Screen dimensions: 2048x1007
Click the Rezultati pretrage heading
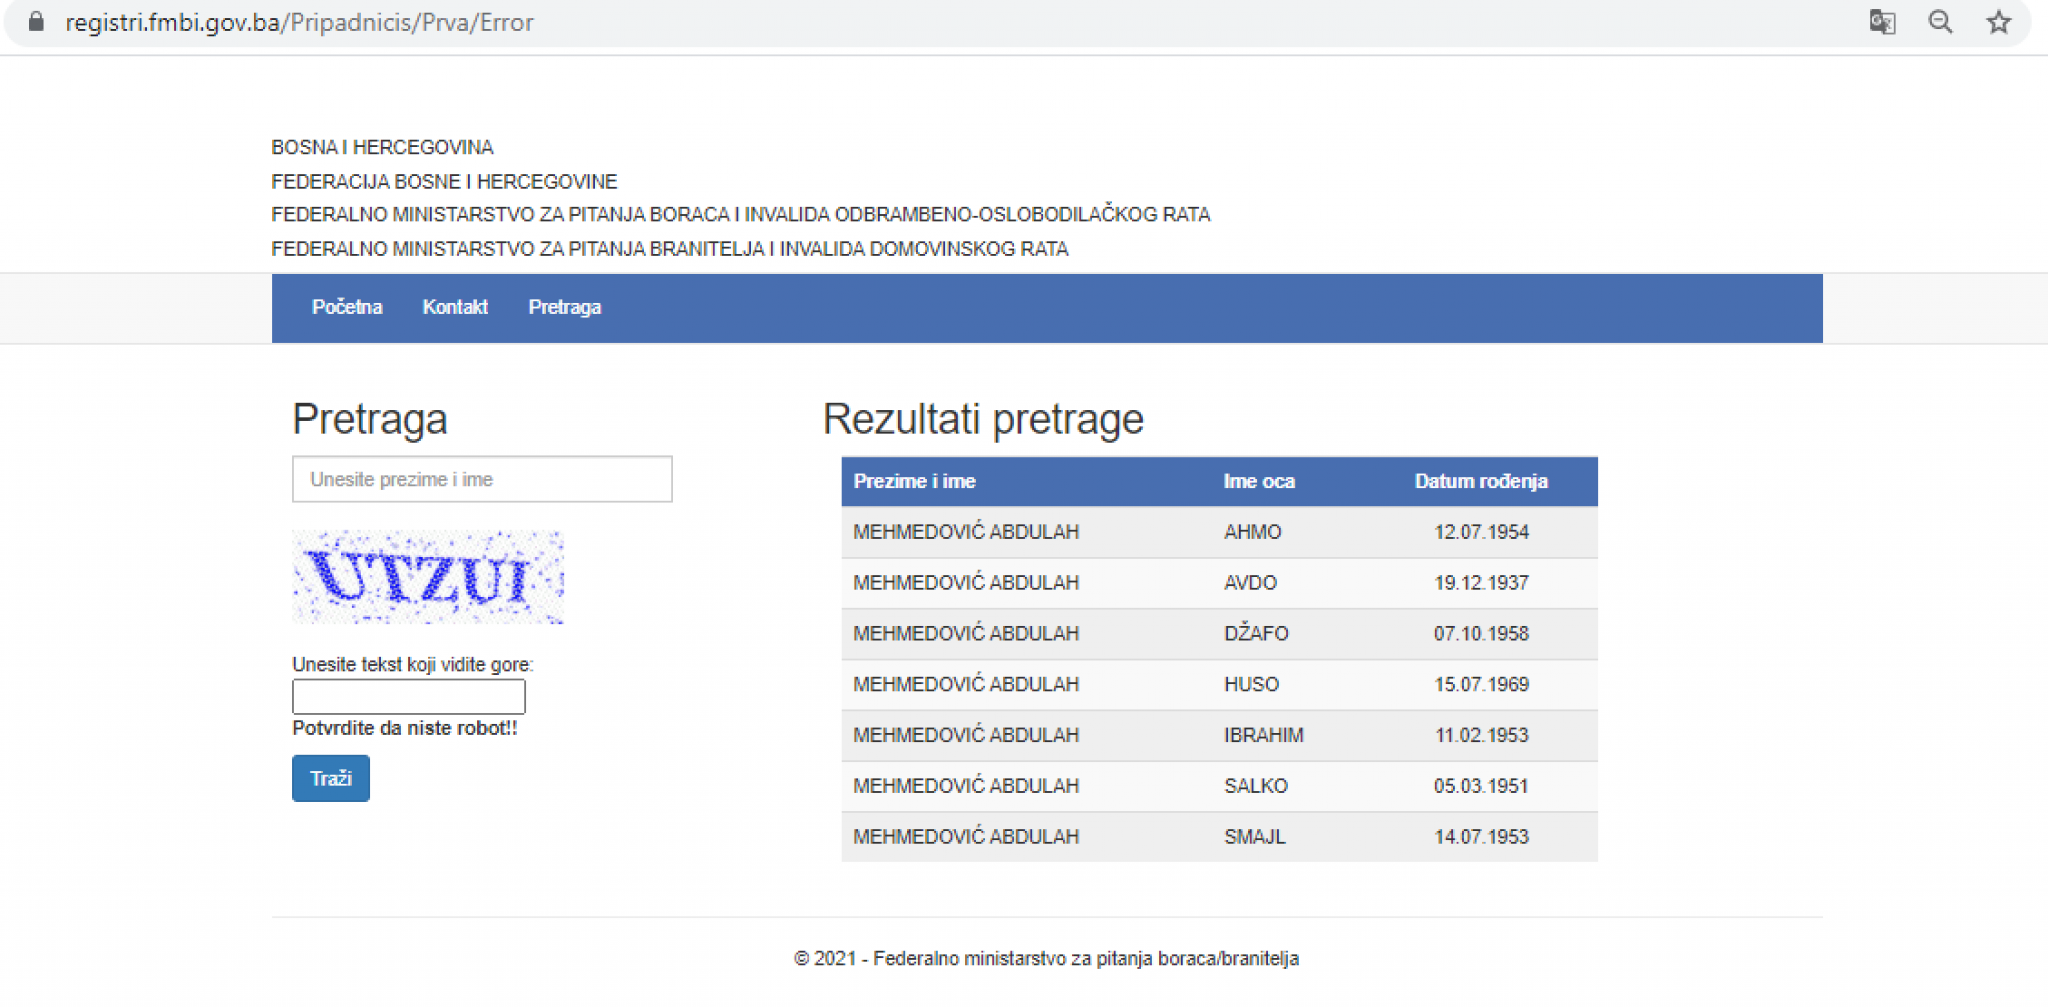[x=984, y=418]
